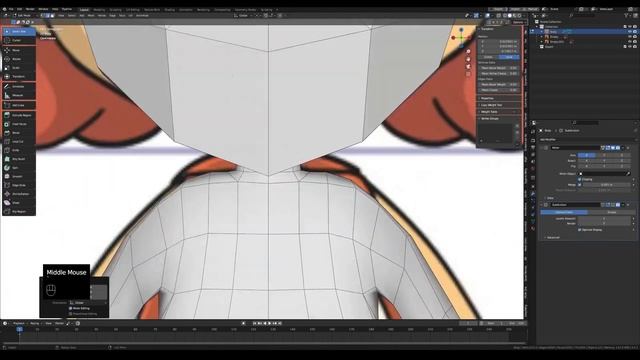
Task: Switch to the Modeling workspace tab
Action: tap(99, 9)
